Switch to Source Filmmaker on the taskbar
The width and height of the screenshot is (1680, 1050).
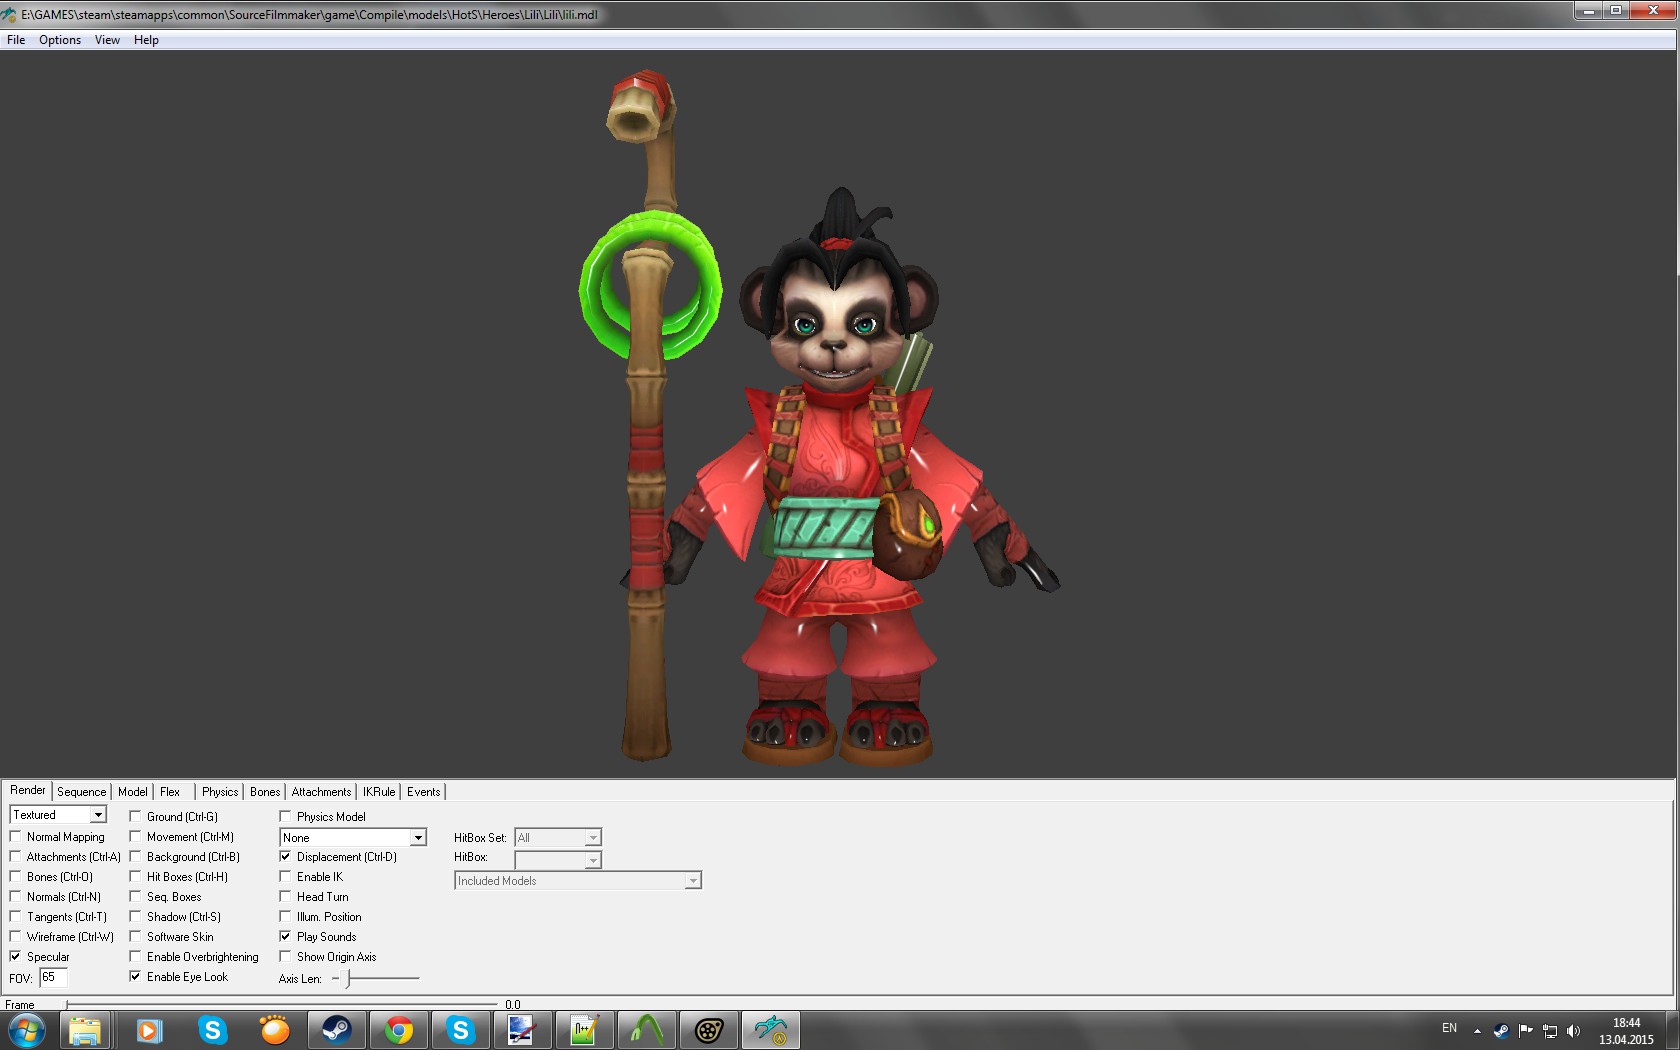tap(708, 1030)
